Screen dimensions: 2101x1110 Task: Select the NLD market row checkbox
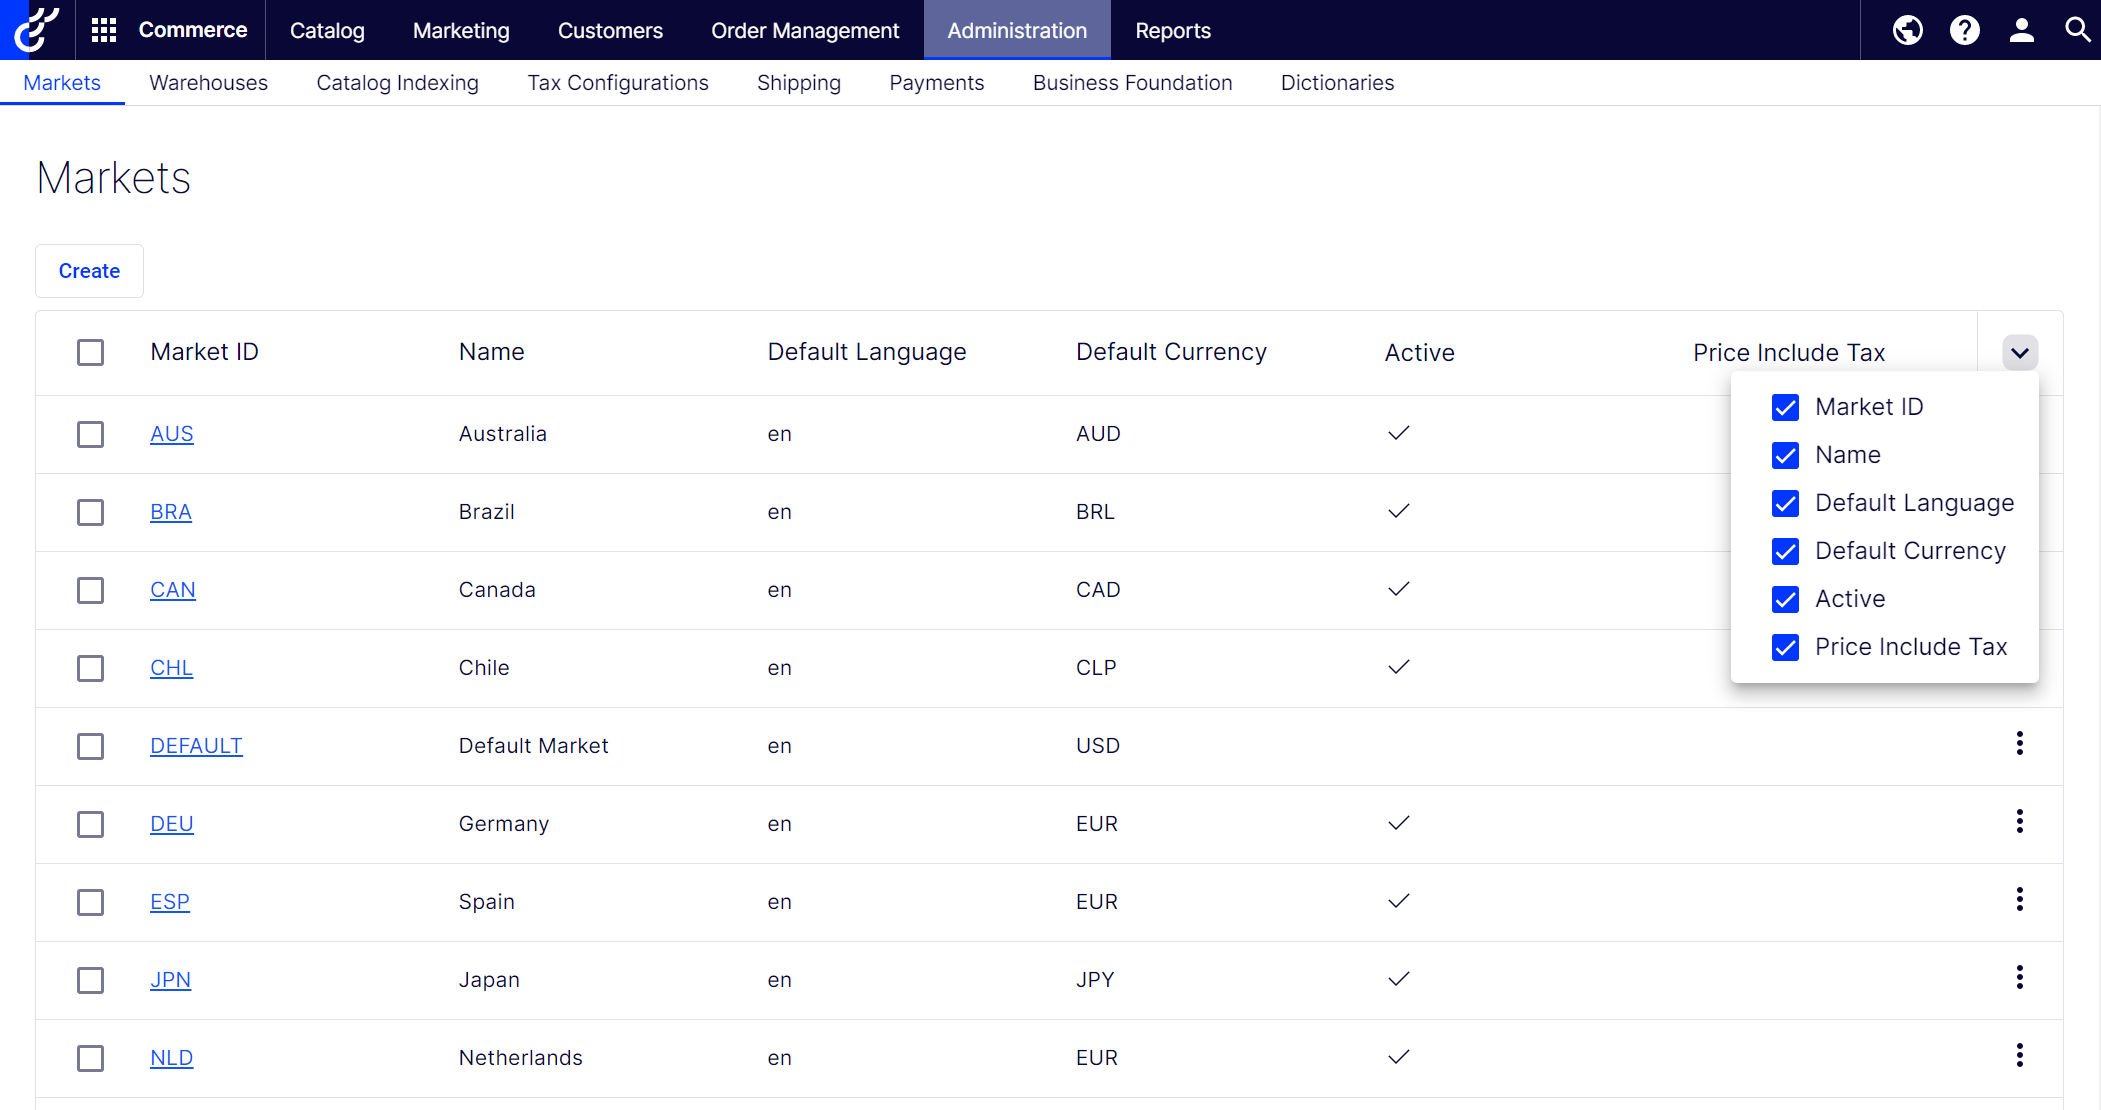pyautogui.click(x=91, y=1058)
